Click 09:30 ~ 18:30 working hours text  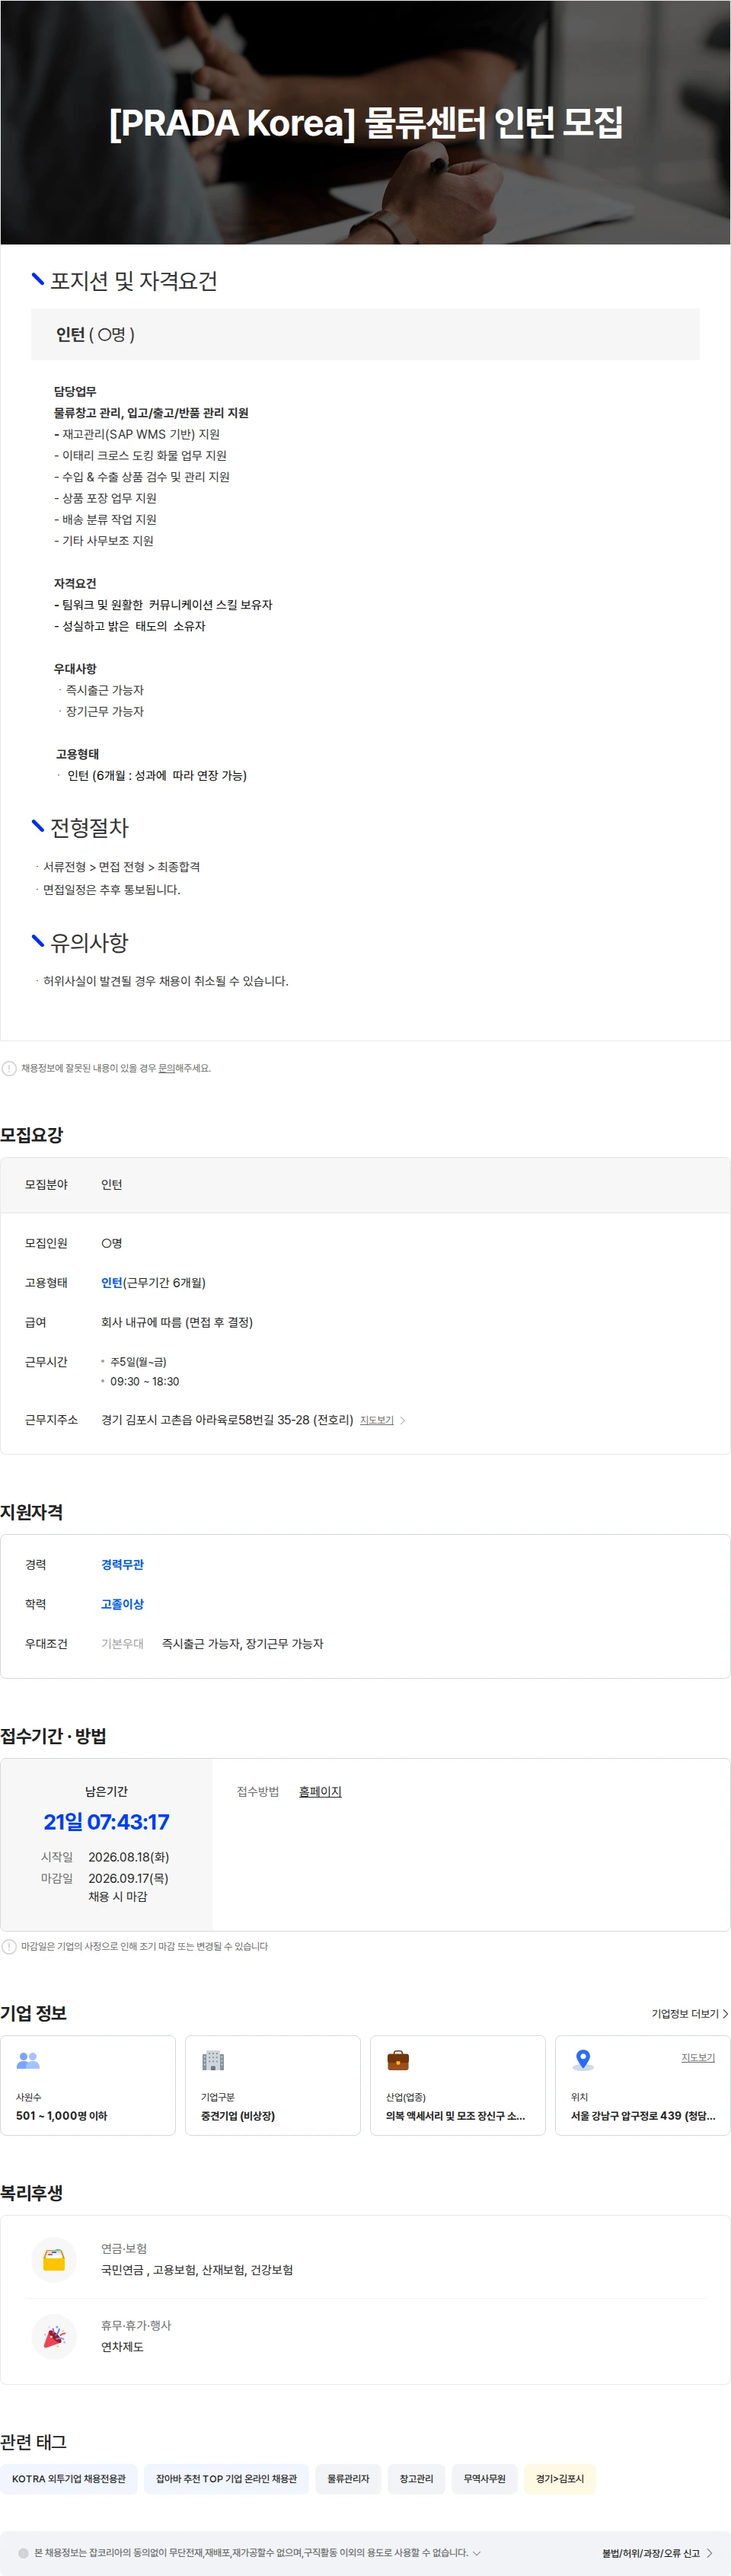pyautogui.click(x=145, y=1381)
